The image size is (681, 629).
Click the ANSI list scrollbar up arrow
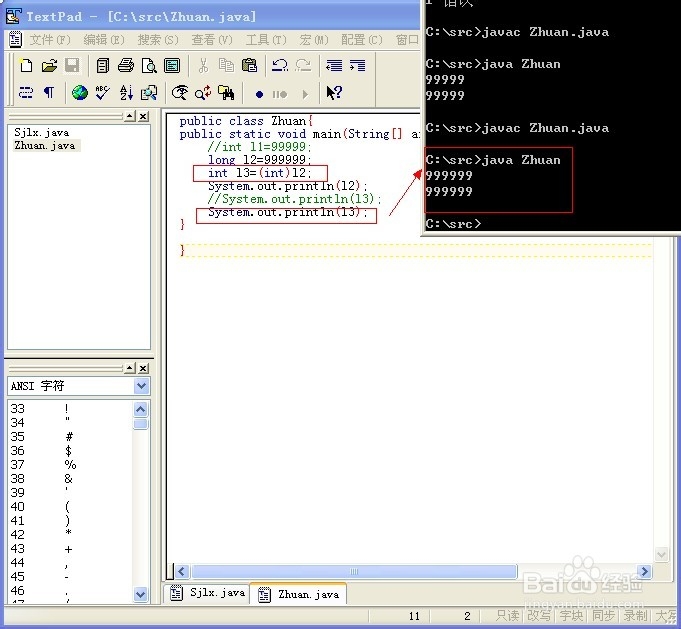pyautogui.click(x=140, y=409)
